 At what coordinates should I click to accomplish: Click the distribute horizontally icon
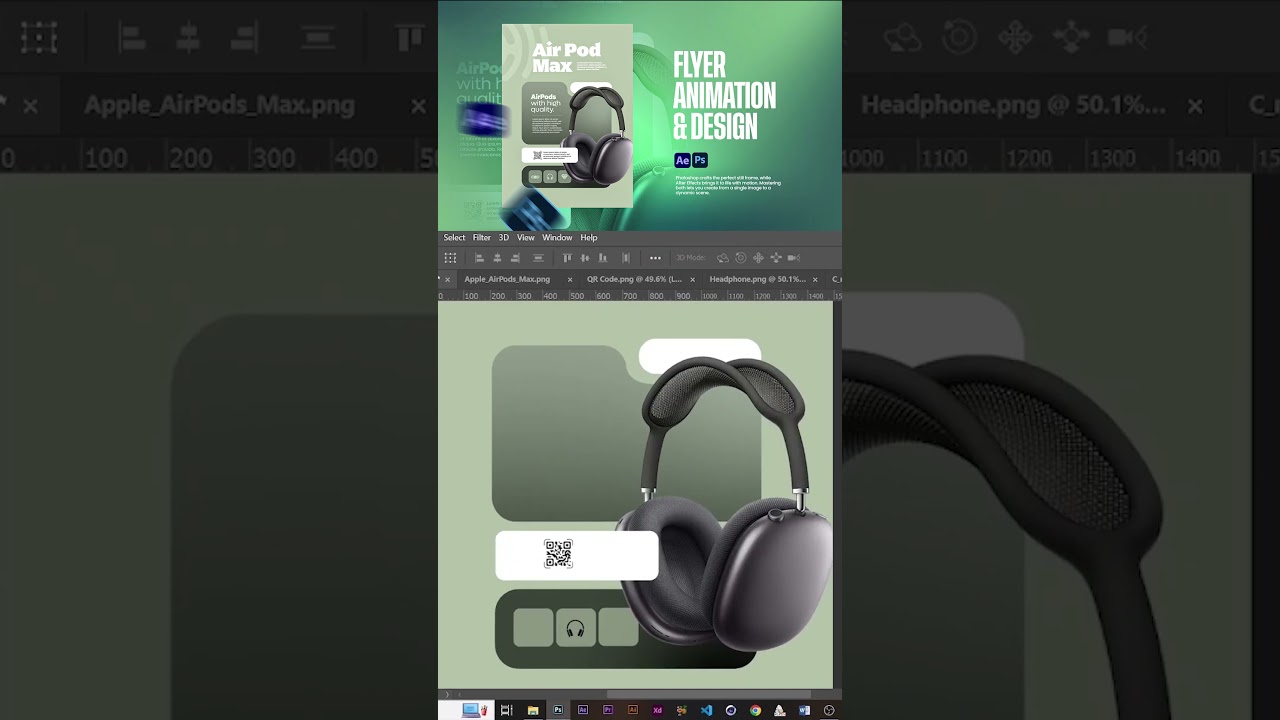click(626, 258)
